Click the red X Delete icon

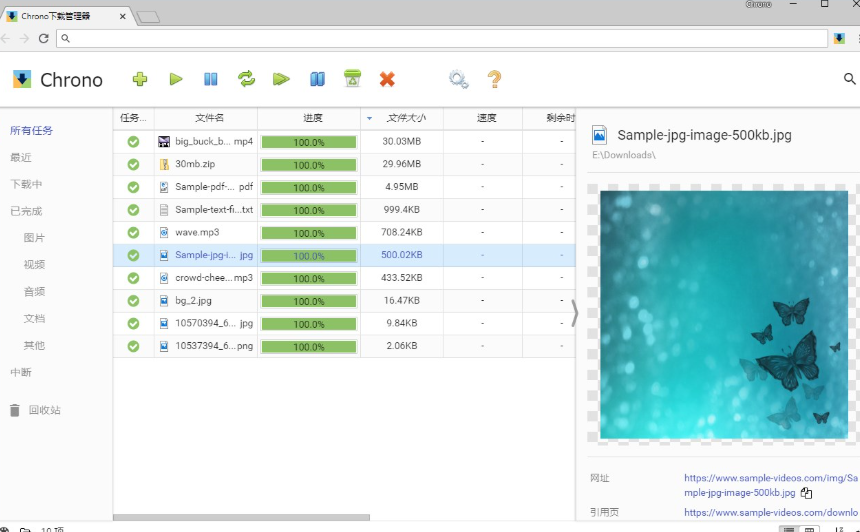[x=387, y=79]
